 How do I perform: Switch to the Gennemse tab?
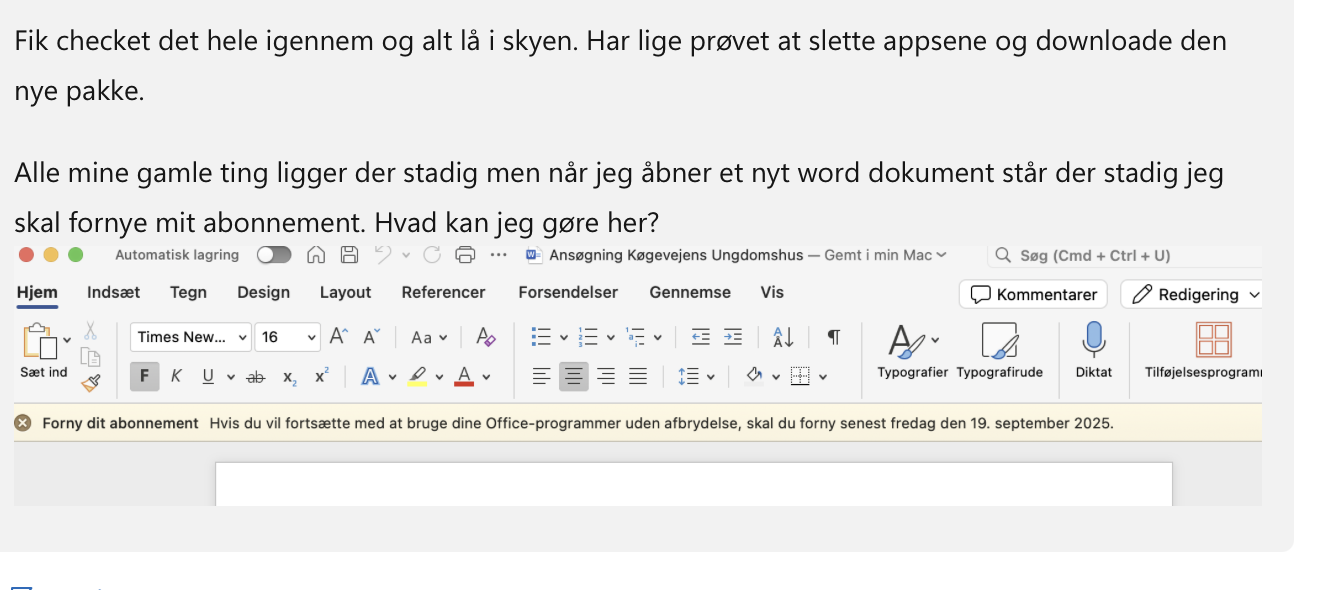point(690,293)
